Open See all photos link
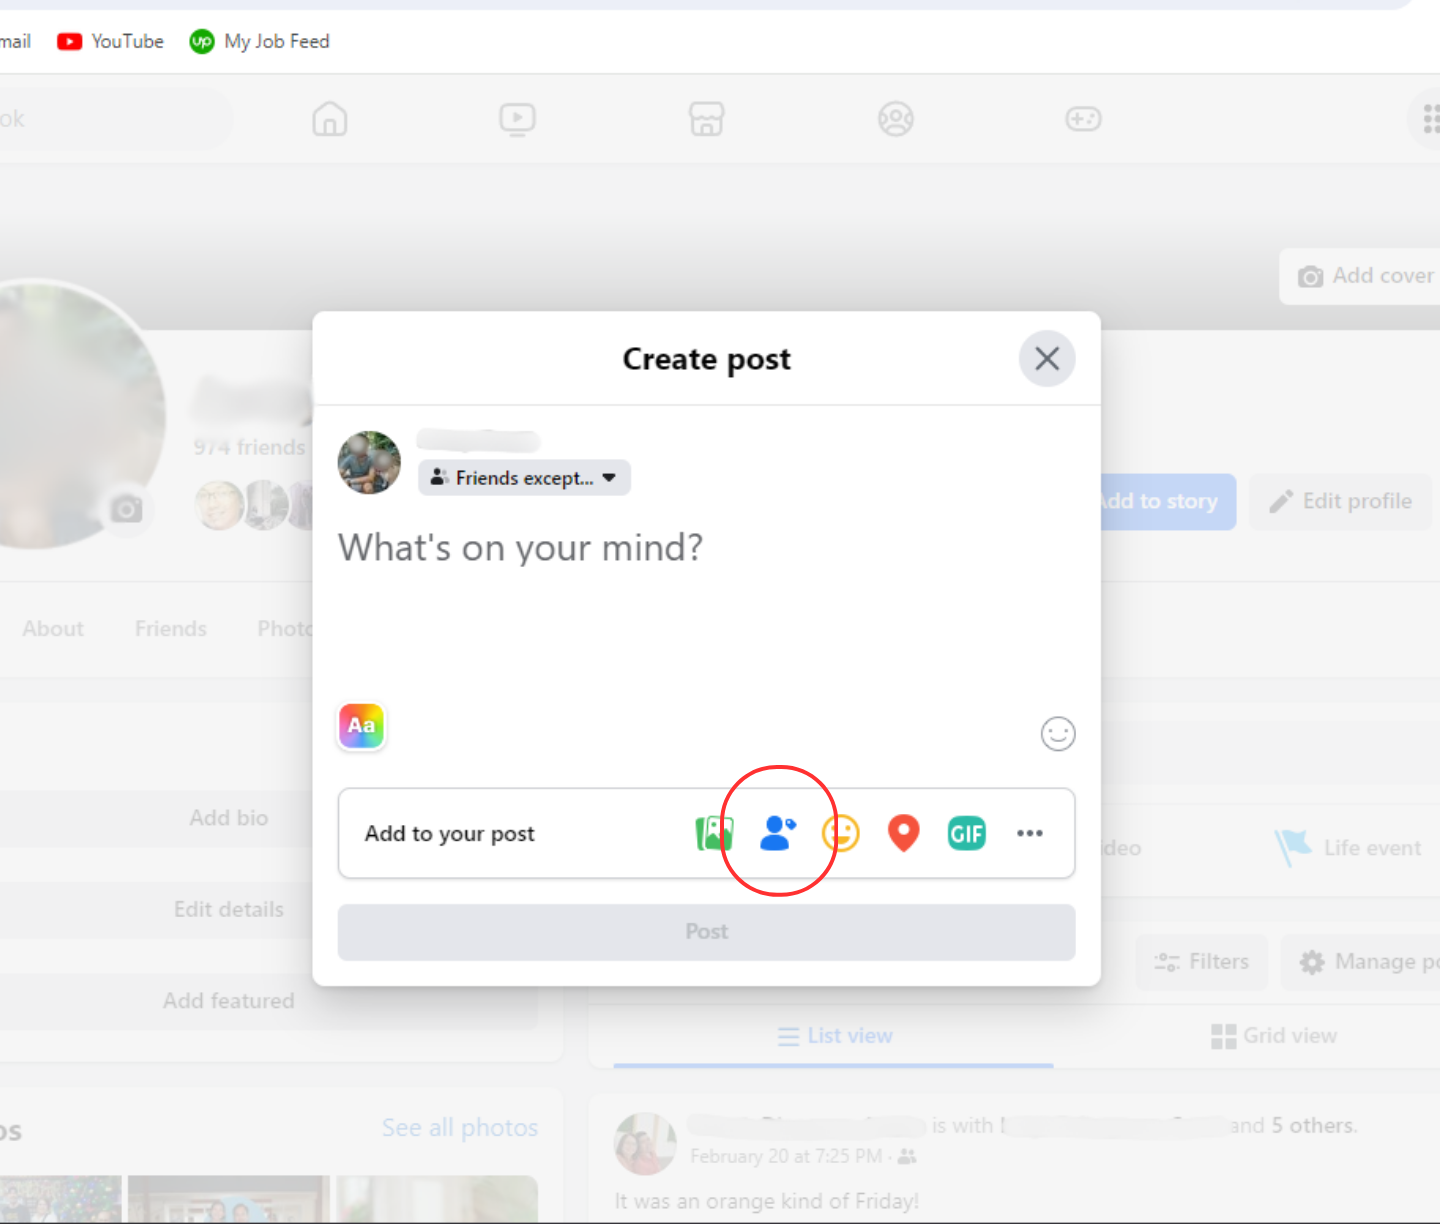The image size is (1440, 1224). pos(460,1128)
